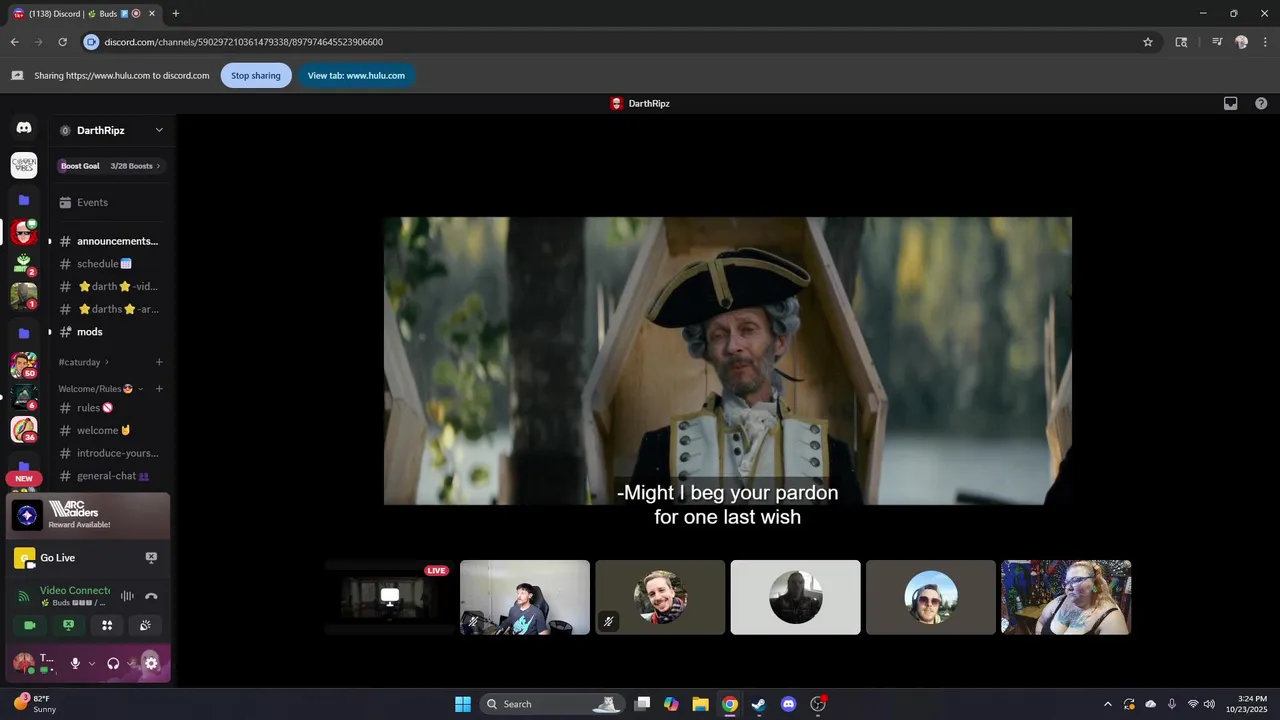Focus the Chrome address bar

(x=620, y=42)
